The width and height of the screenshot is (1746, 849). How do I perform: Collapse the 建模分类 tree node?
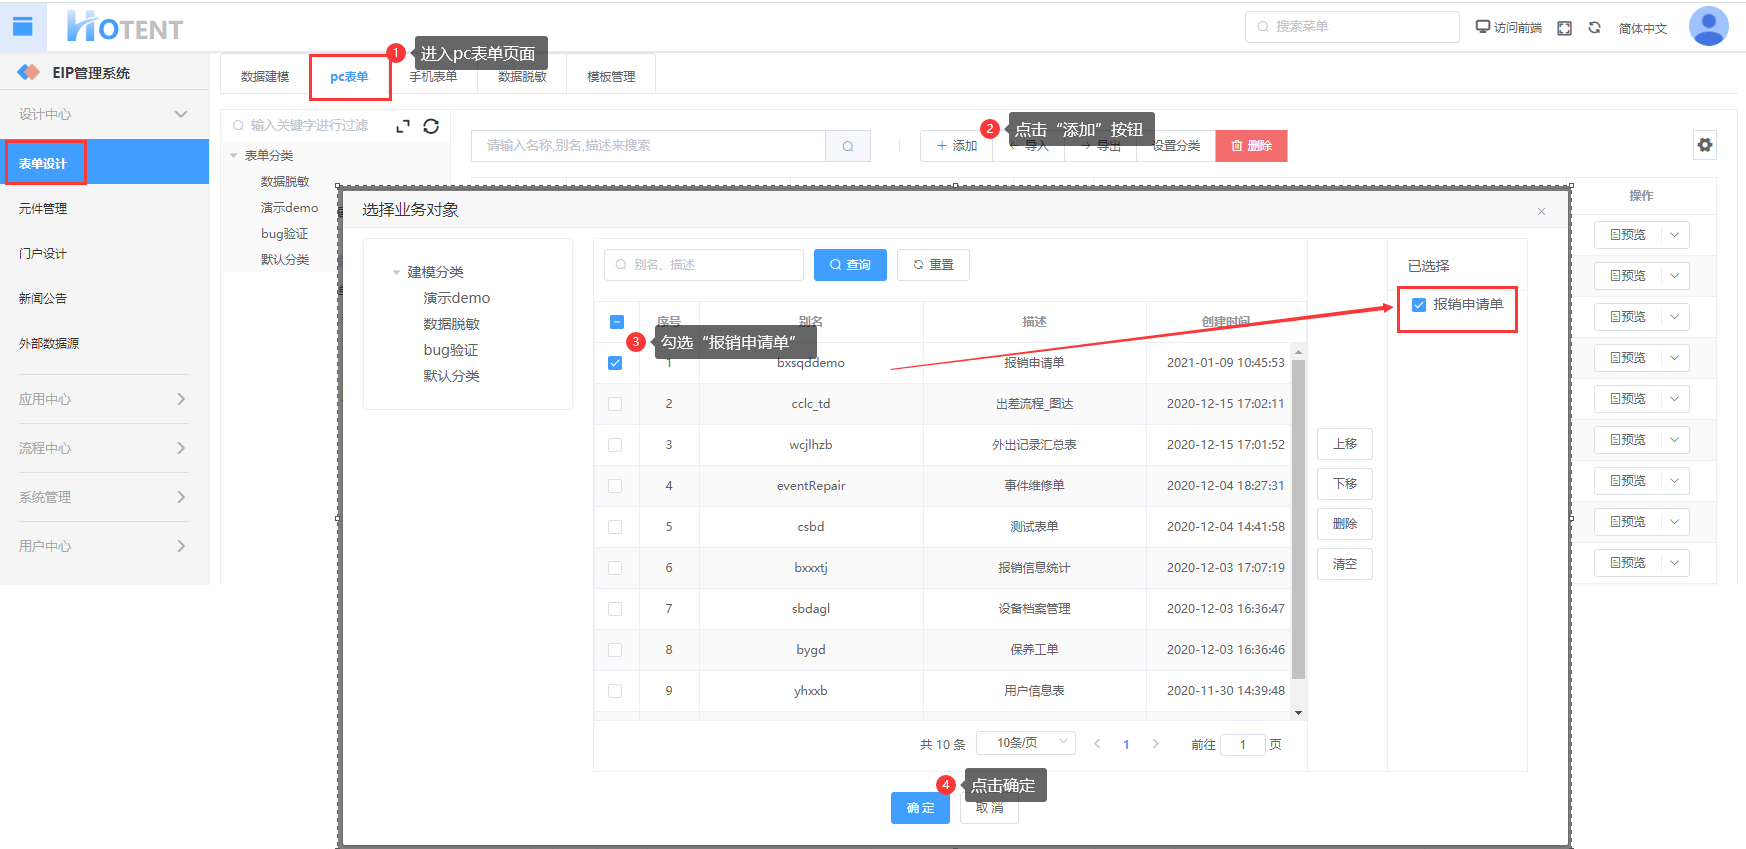(x=397, y=272)
